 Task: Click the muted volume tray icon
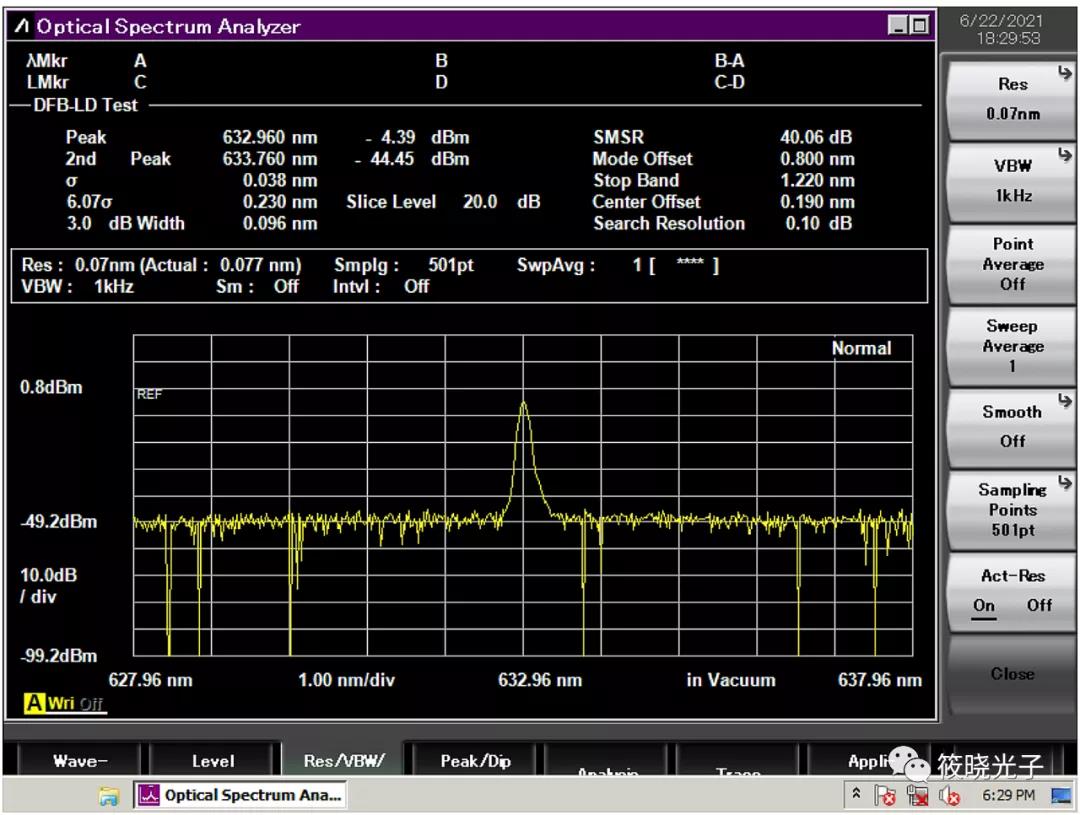pyautogui.click(x=949, y=796)
